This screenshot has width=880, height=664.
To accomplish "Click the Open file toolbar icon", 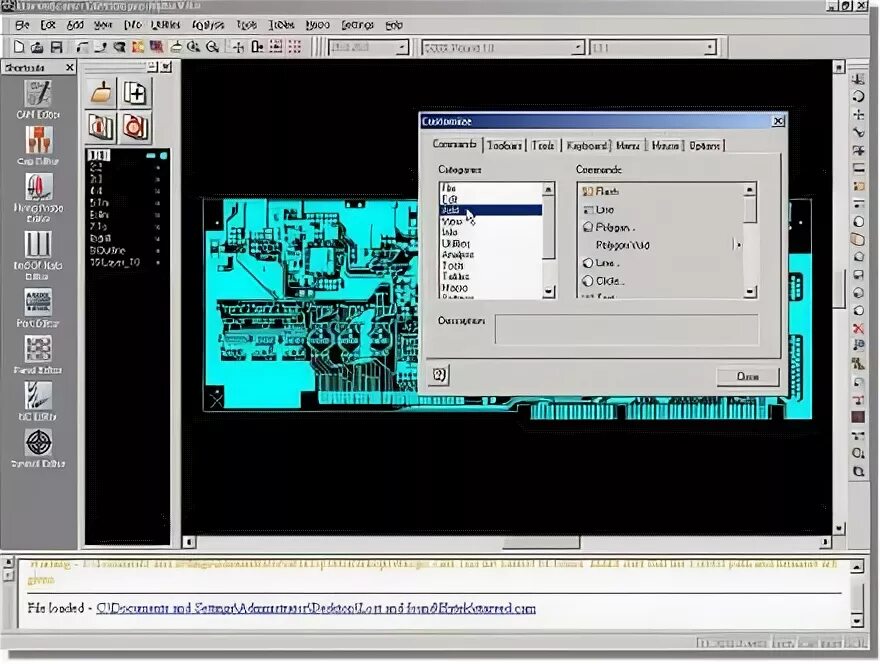I will coord(37,47).
